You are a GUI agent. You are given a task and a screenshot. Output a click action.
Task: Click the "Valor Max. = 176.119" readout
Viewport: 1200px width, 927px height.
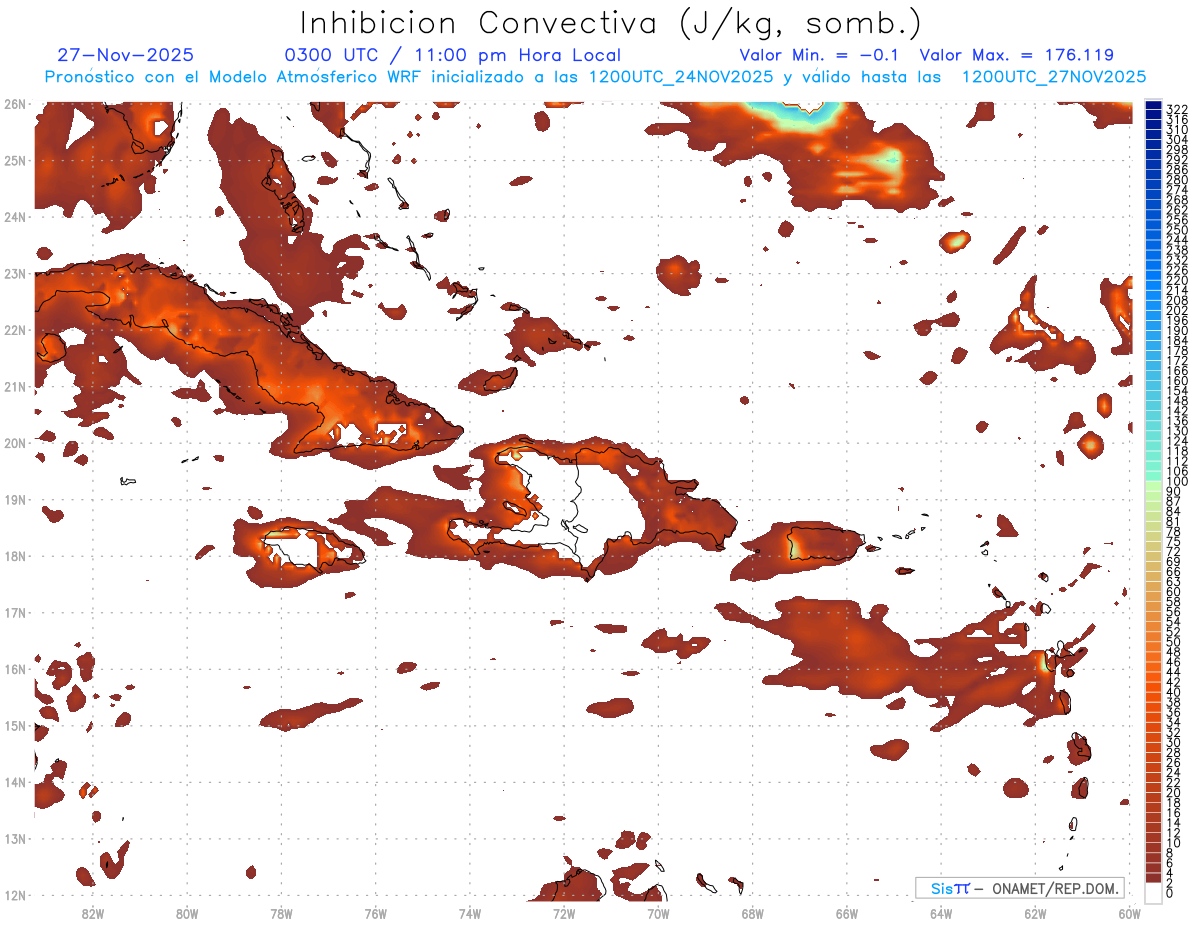(x=1016, y=55)
